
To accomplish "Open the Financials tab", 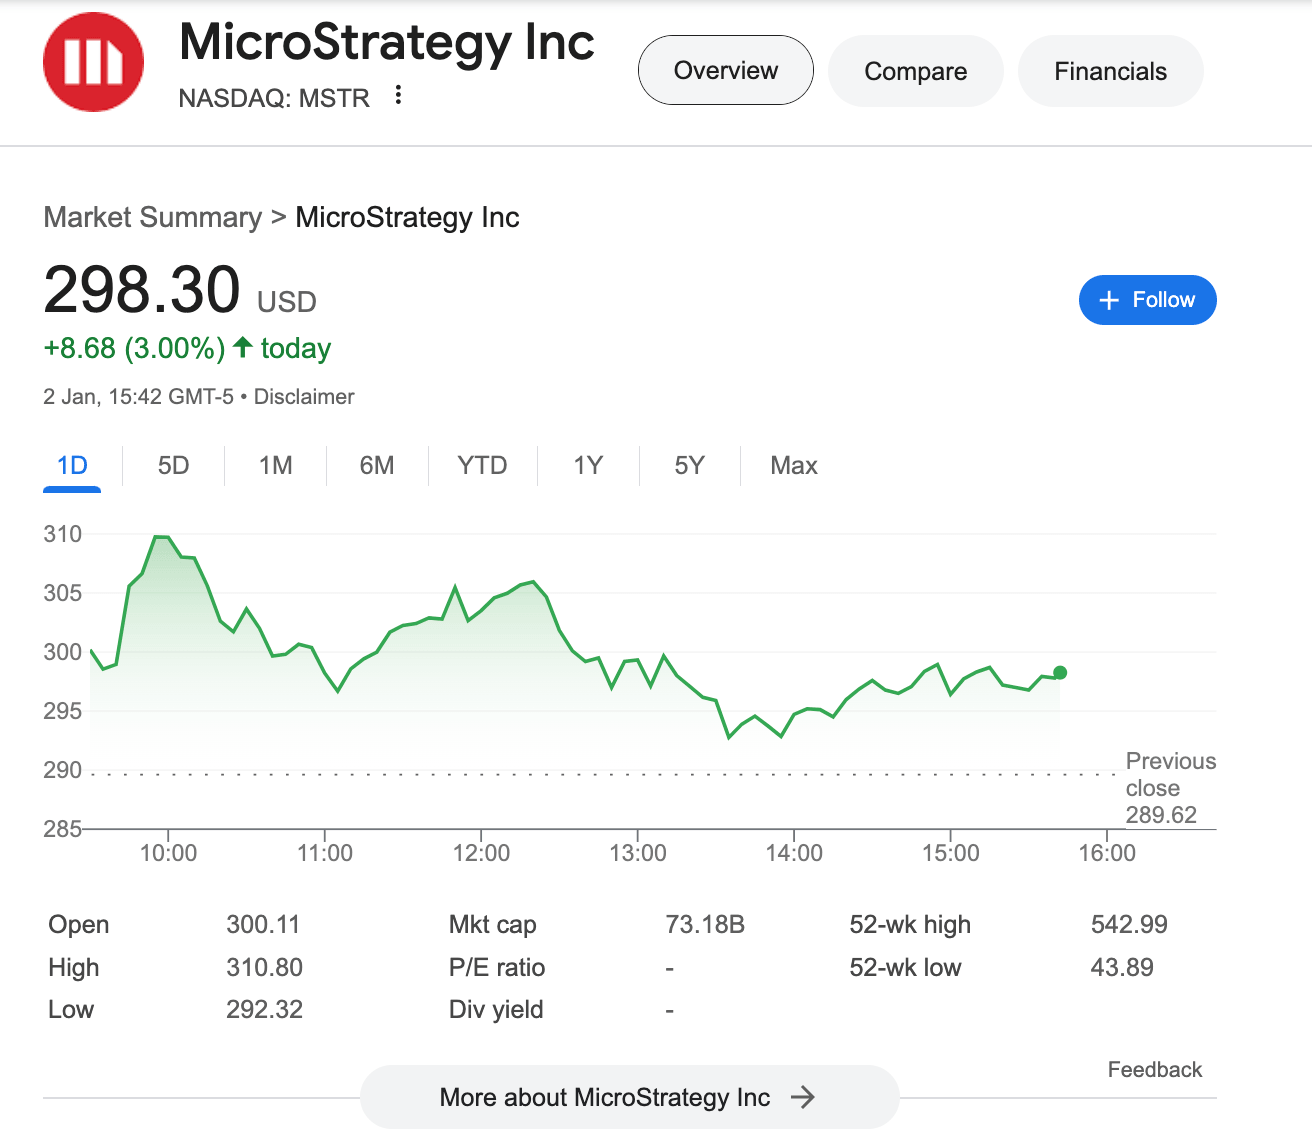I will click(1110, 71).
